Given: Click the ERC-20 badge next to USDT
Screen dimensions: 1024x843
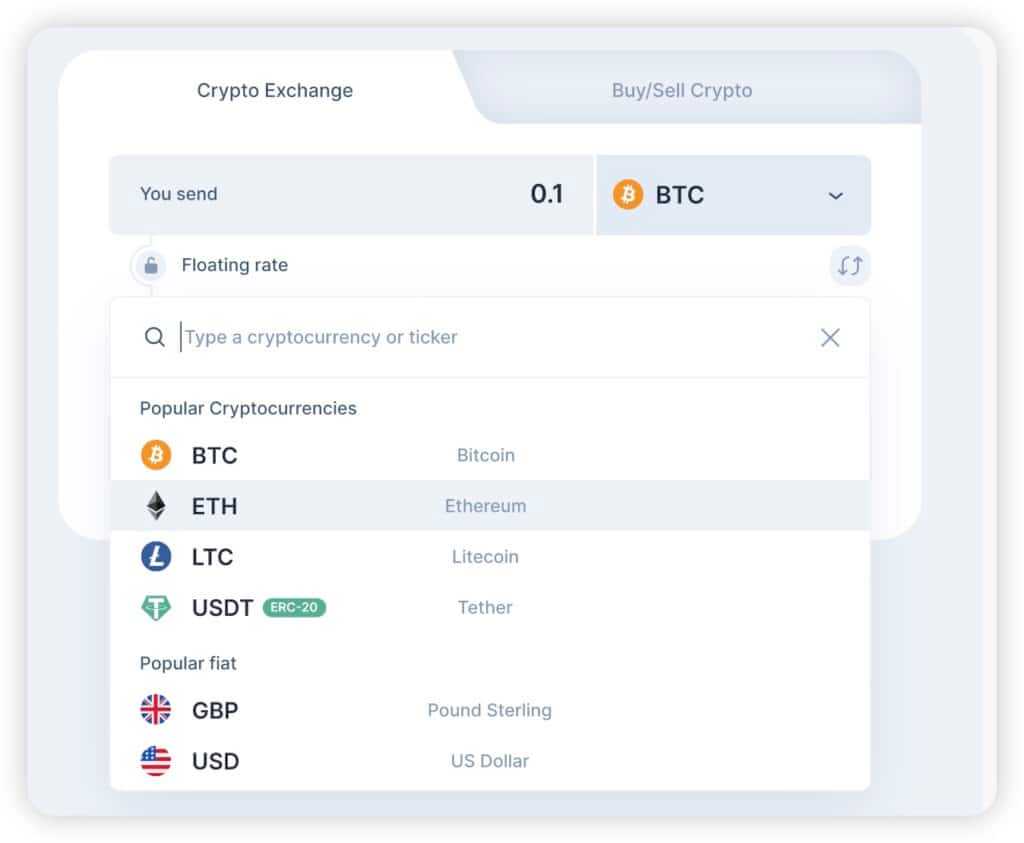Looking at the screenshot, I should 294,607.
